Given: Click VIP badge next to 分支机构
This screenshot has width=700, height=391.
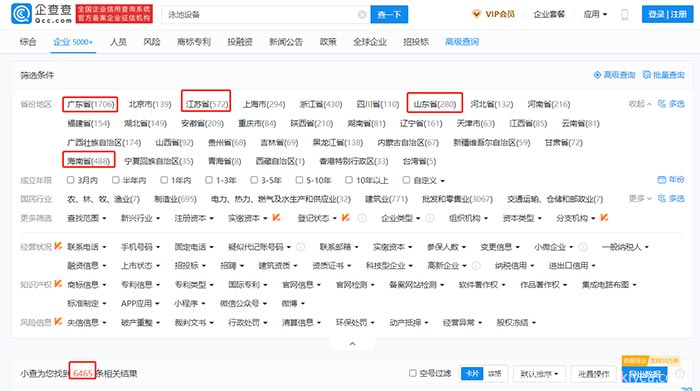Looking at the screenshot, I should click(x=604, y=217).
